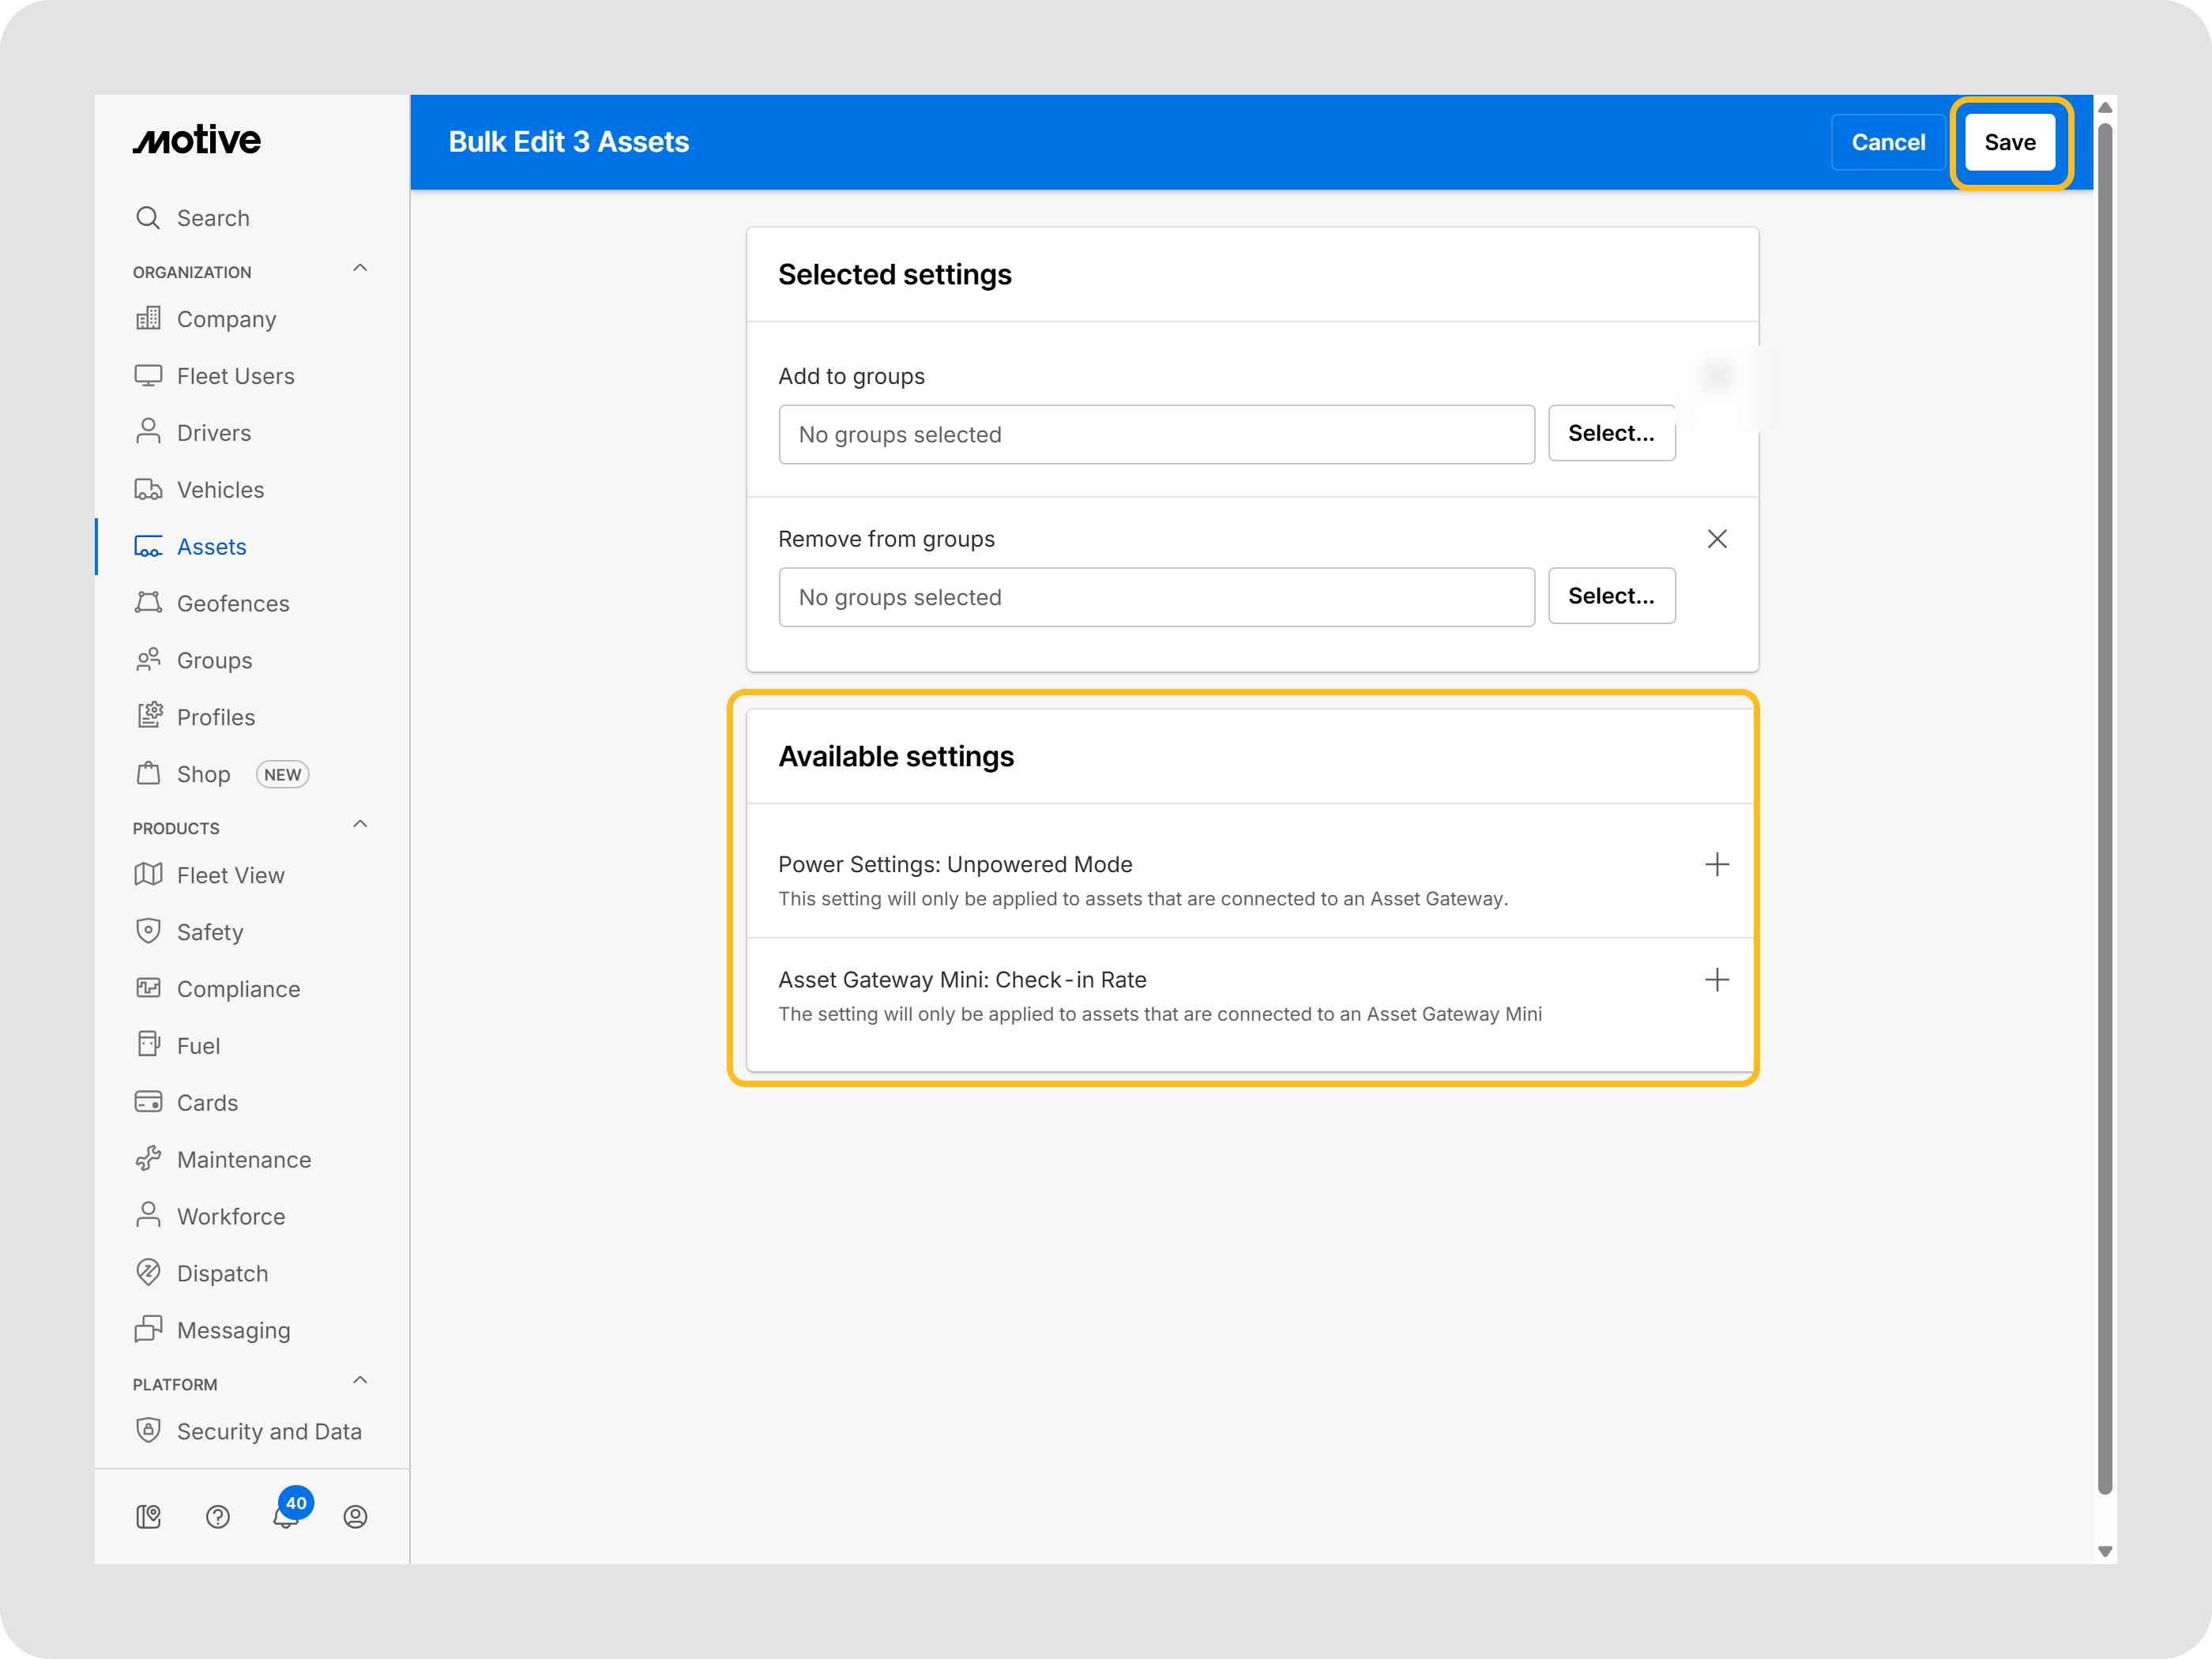Collapse the PRODUCTS section

360,825
